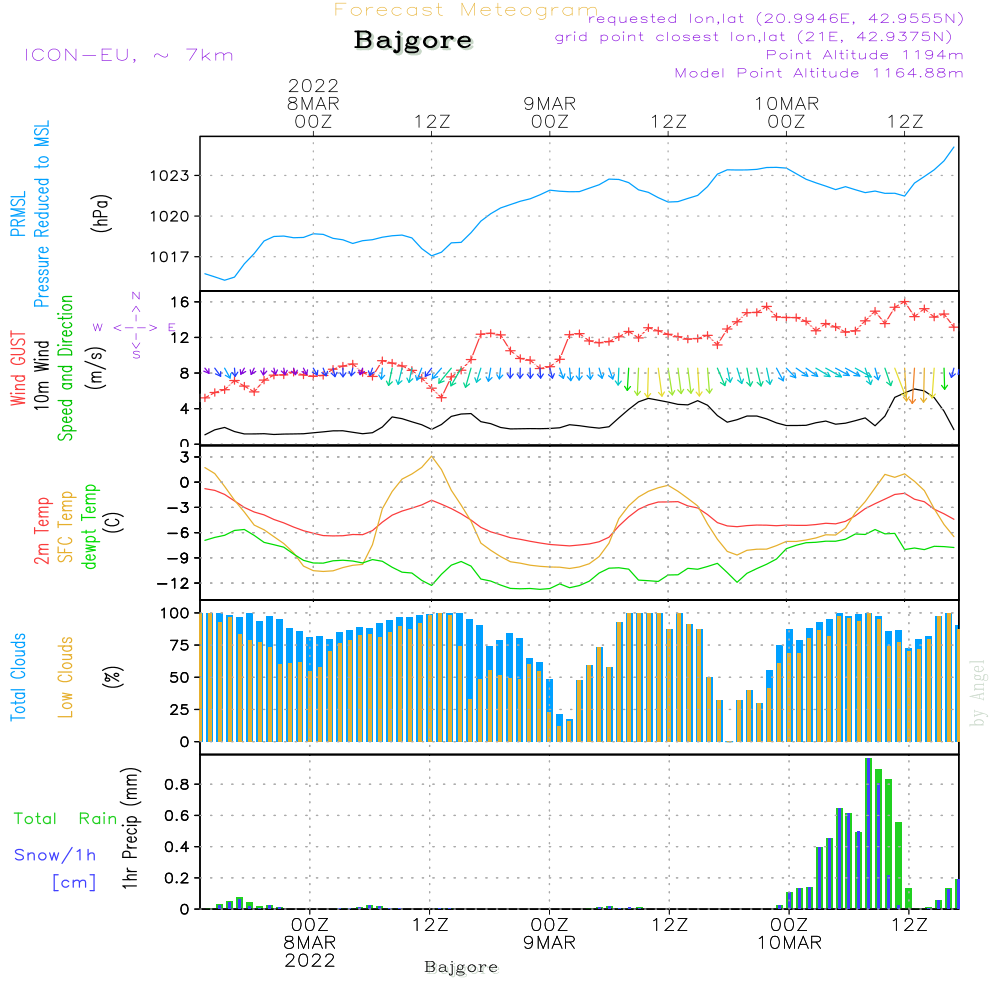Click the 1023 tick on pressure axis
The image size is (1000, 1000).
tap(170, 176)
